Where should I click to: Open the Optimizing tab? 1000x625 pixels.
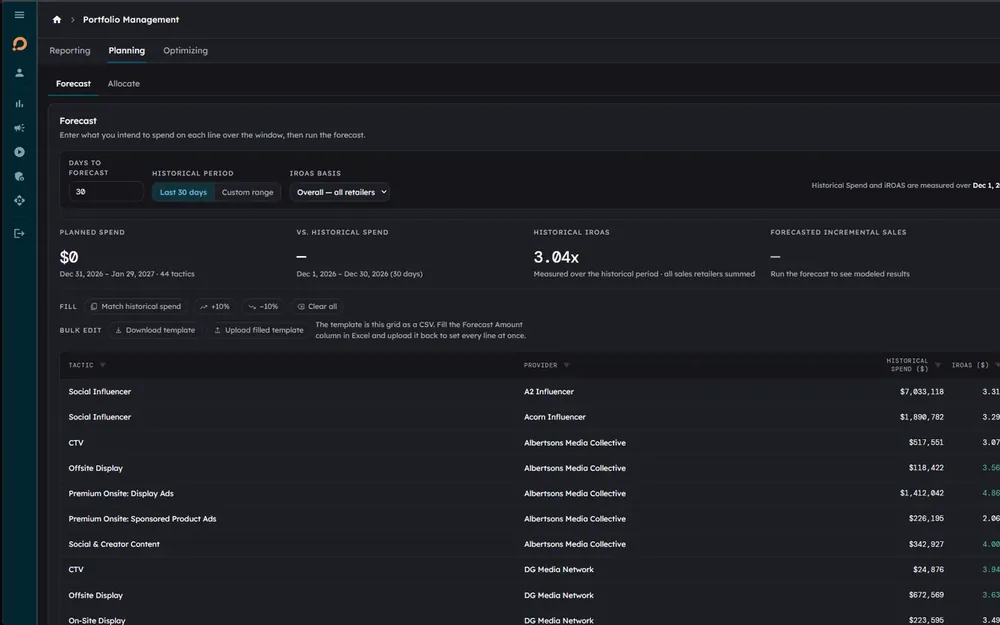point(185,50)
